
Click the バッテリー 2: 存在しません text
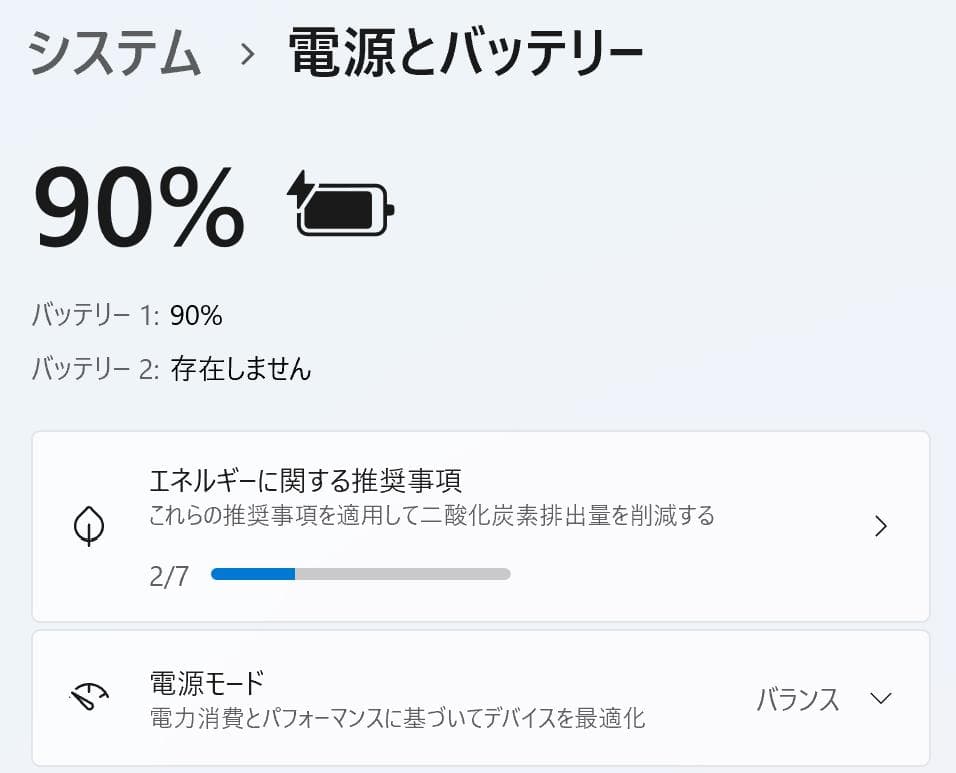[x=170, y=368]
